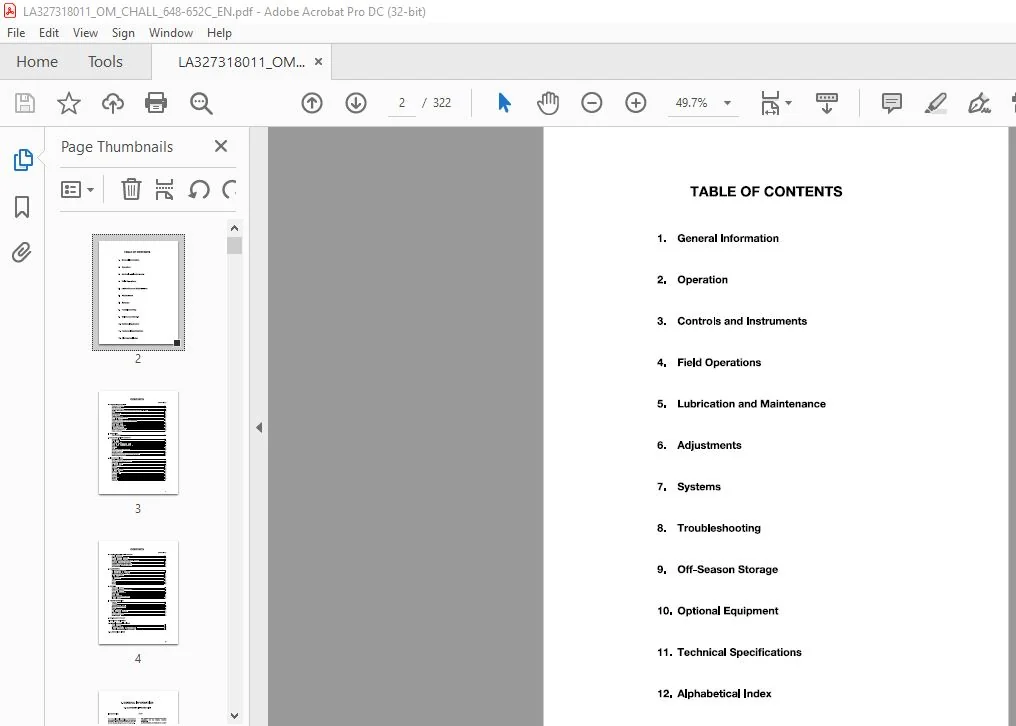Open the Help menu
This screenshot has height=726, width=1016.
[219, 33]
